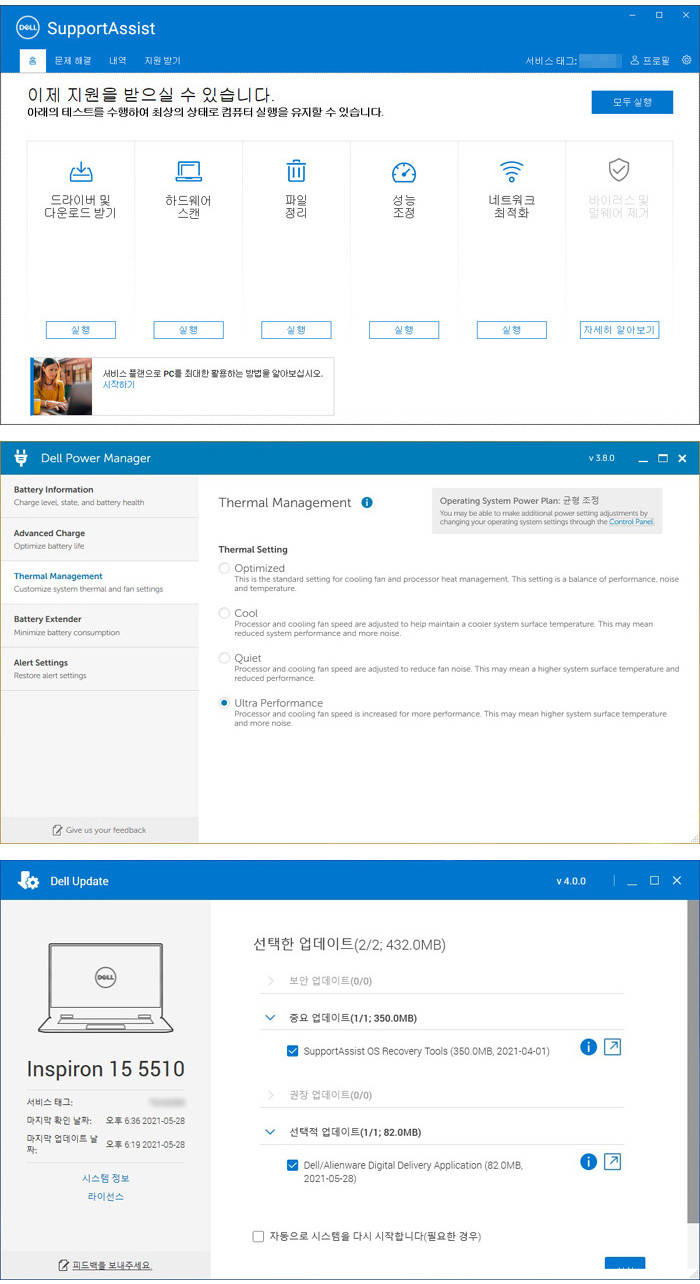Click the feedback pencil icon in Power Manager
This screenshot has height=1284, width=700.
(58, 830)
